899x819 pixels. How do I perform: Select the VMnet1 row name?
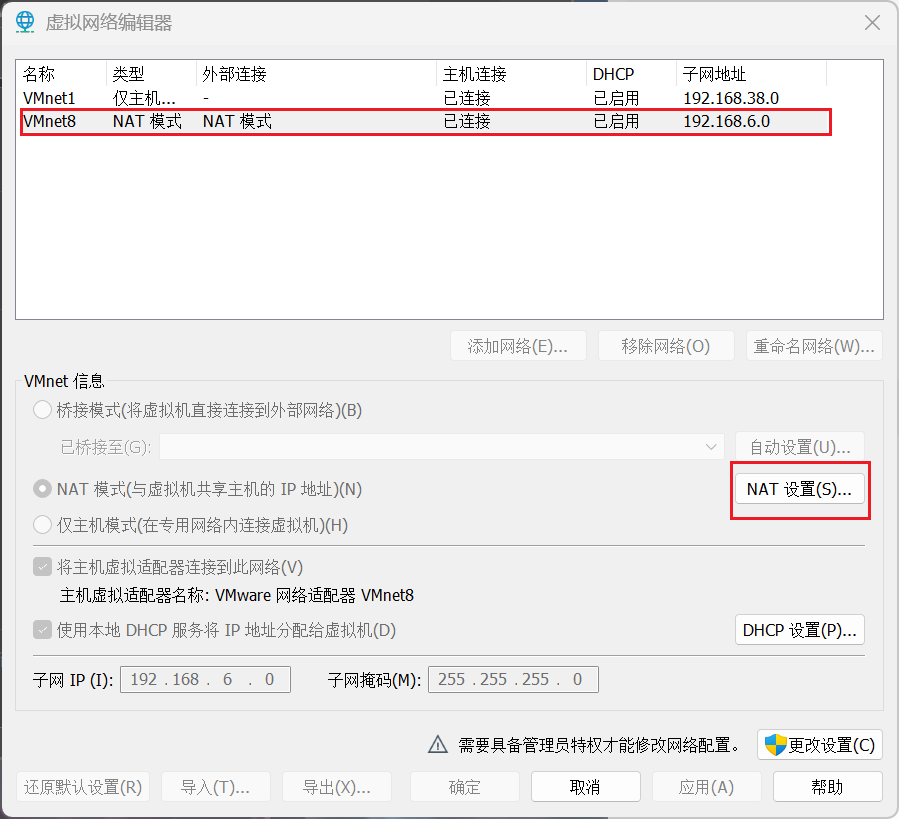[x=49, y=98]
